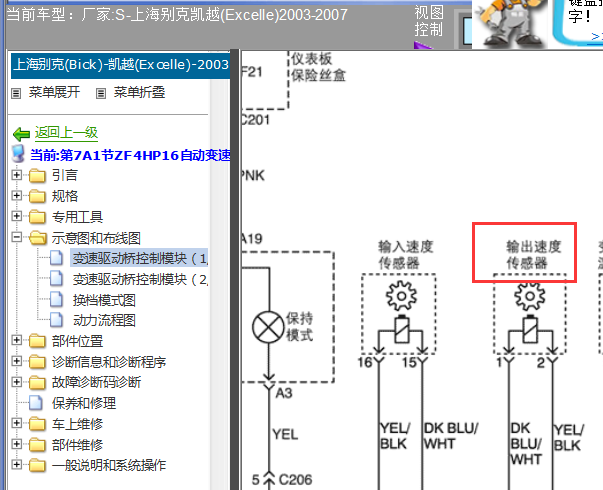Select the 故障诊断码诊断 folder icon

37,382
